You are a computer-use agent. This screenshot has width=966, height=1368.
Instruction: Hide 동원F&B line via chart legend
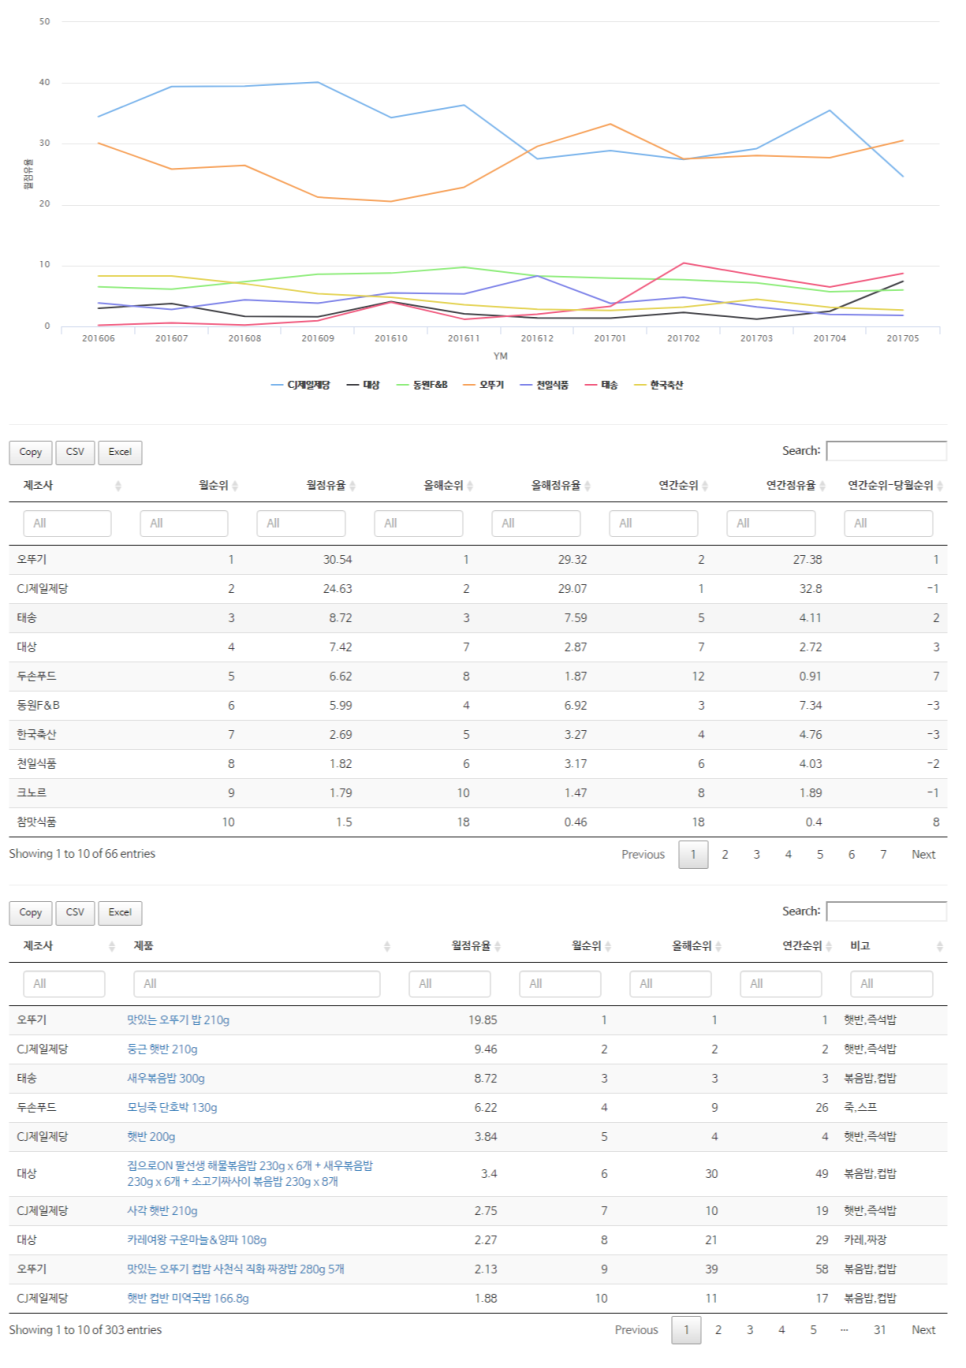422,385
